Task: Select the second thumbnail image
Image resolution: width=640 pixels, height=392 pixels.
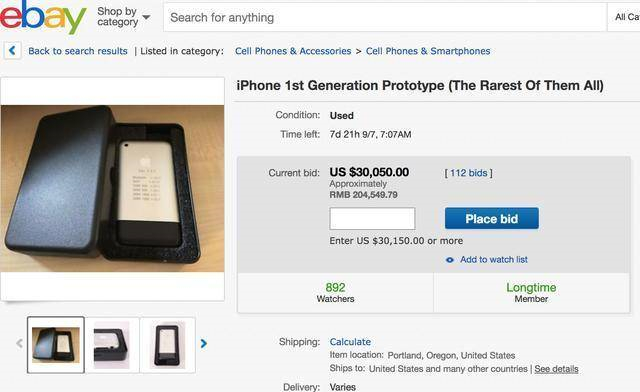Action: [x=112, y=345]
